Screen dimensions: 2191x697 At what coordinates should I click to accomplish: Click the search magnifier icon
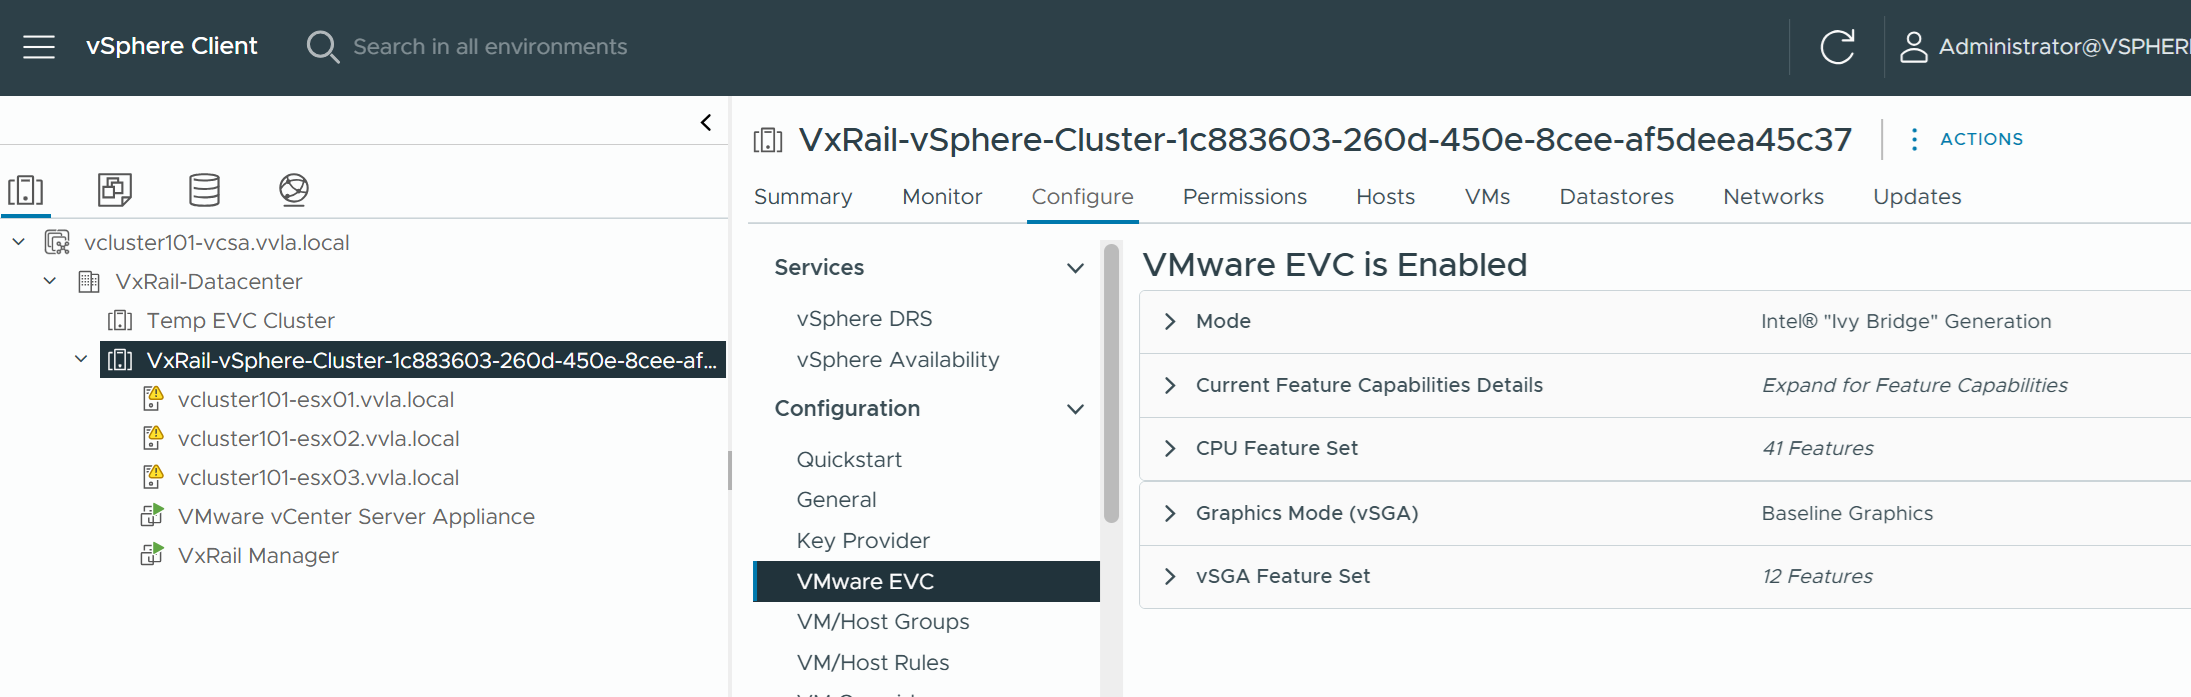[322, 47]
